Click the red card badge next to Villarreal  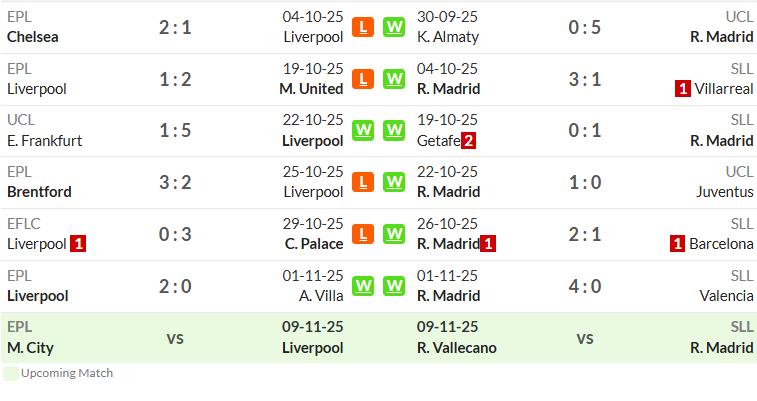tap(683, 89)
